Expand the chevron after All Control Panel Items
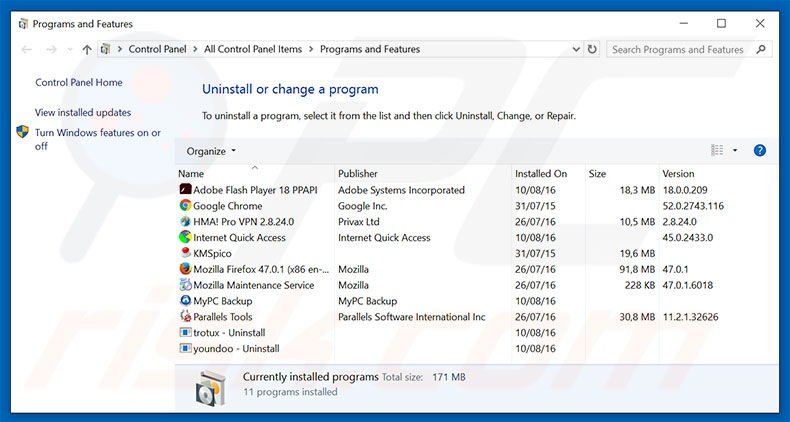790x422 pixels. (x=311, y=49)
